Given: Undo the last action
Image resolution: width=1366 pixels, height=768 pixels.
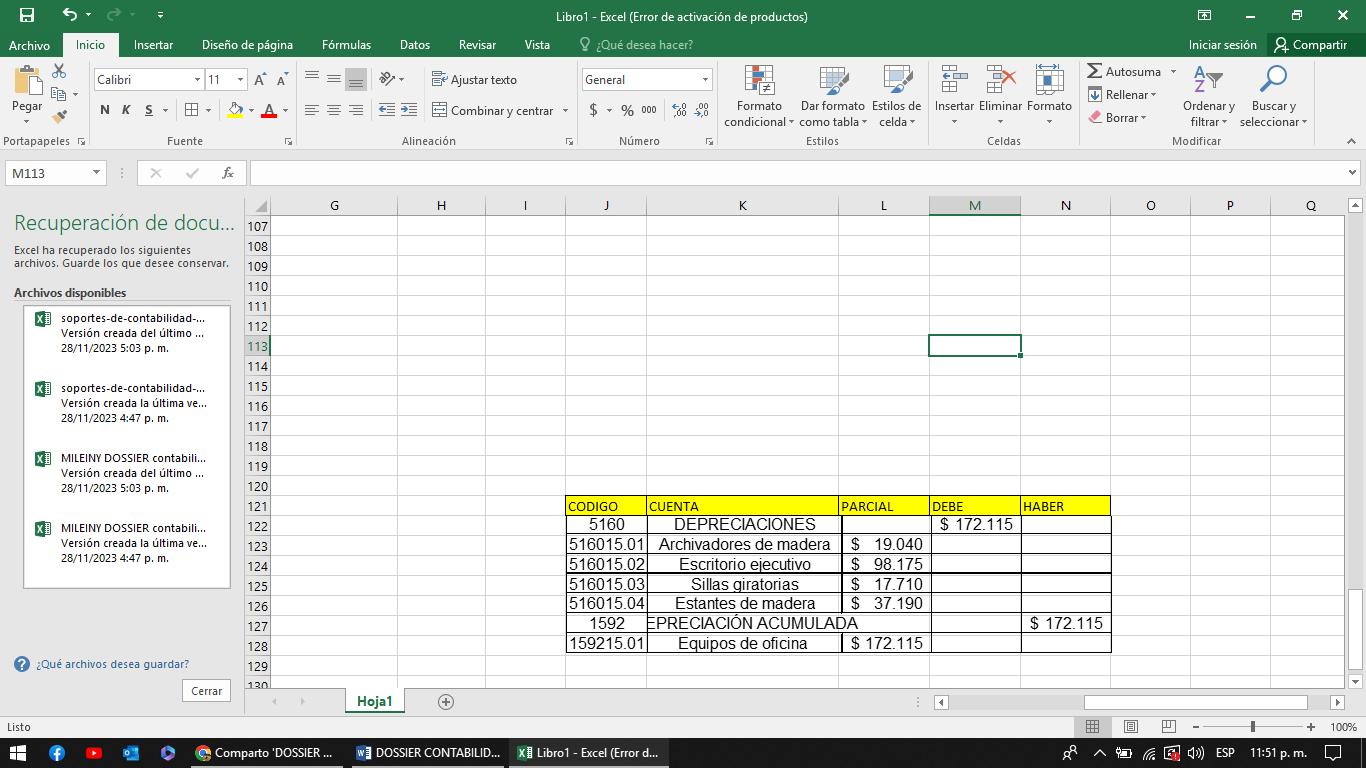Looking at the screenshot, I should tap(69, 15).
